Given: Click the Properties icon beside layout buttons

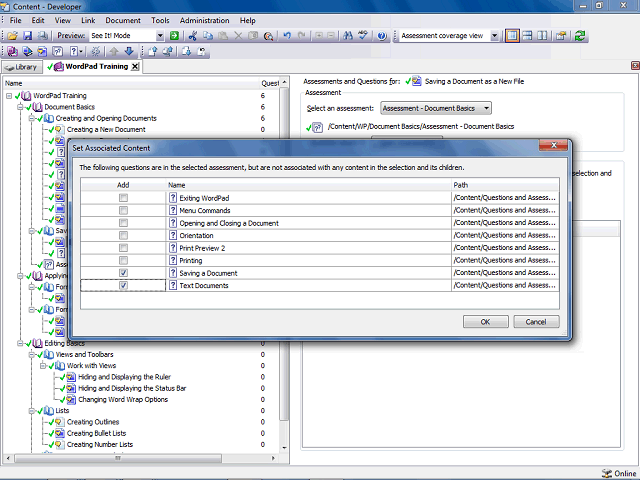Looking at the screenshot, I should click(562, 36).
